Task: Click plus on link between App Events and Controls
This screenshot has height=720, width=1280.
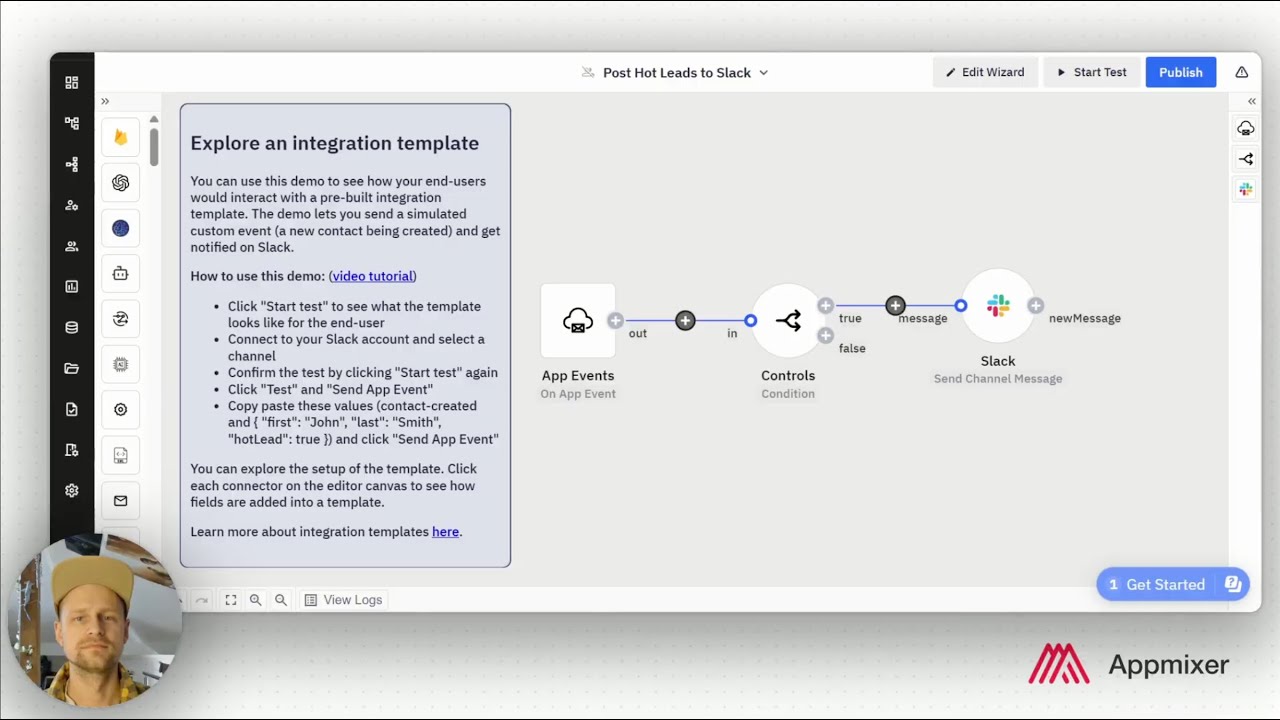Action: (685, 321)
